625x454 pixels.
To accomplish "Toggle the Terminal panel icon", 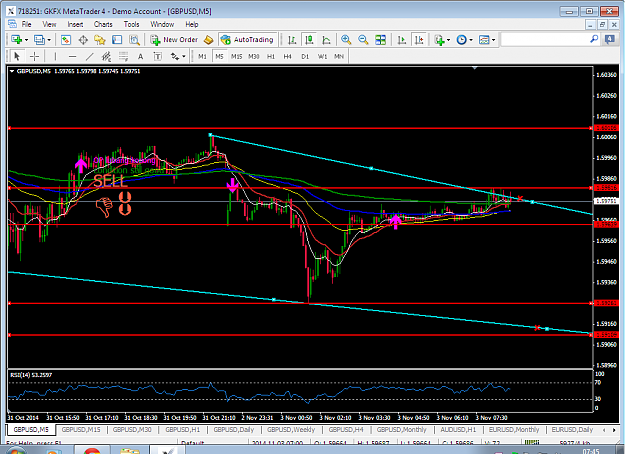I will point(117,40).
